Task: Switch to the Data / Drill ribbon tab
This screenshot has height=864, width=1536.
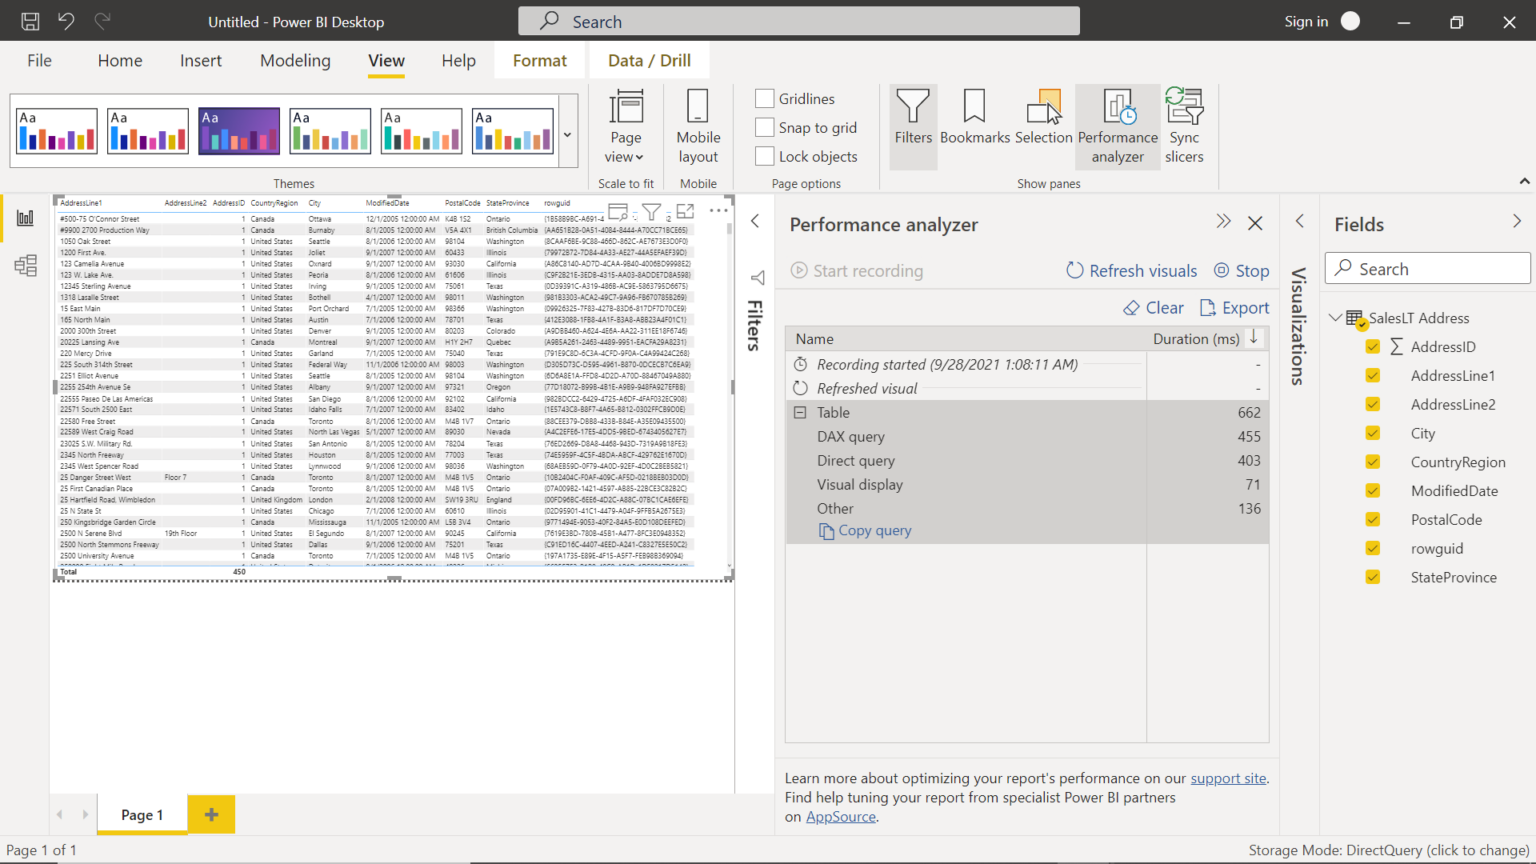Action: click(x=648, y=60)
